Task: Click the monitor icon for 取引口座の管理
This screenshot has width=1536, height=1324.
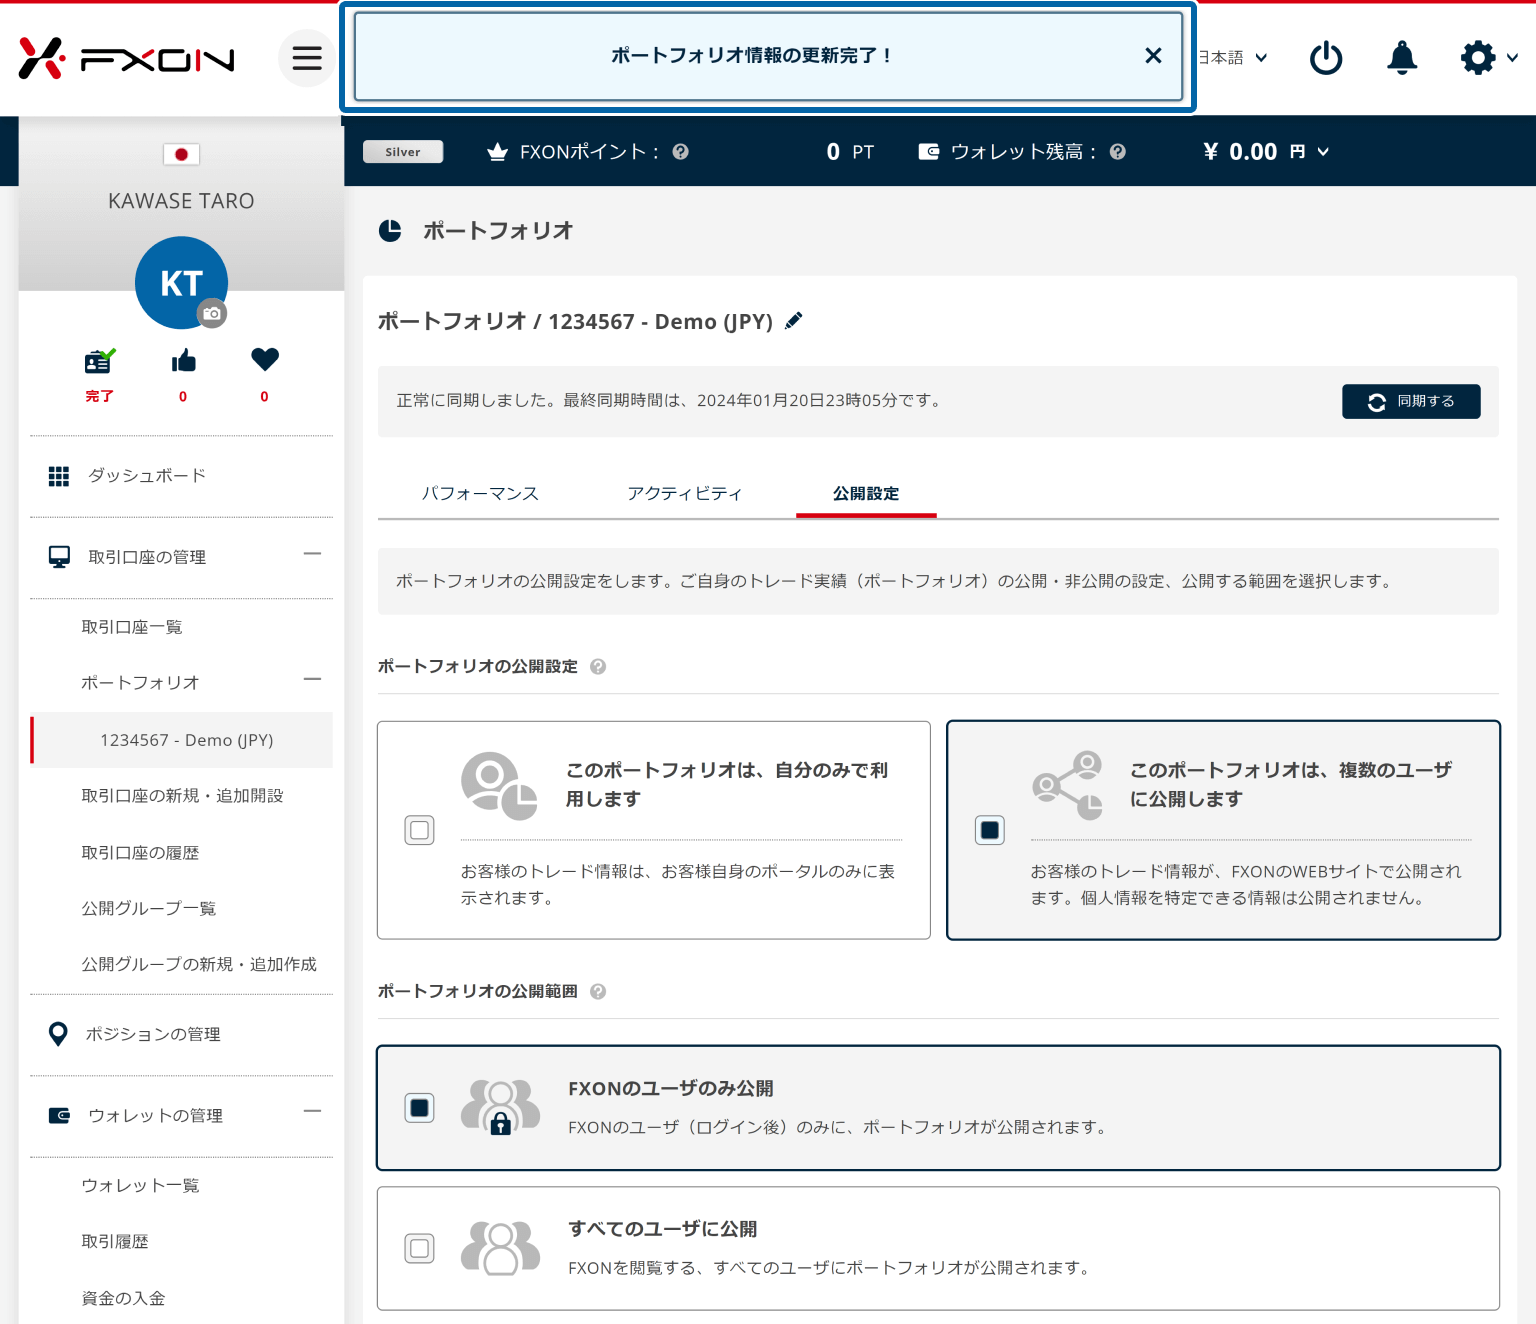Action: click(59, 557)
